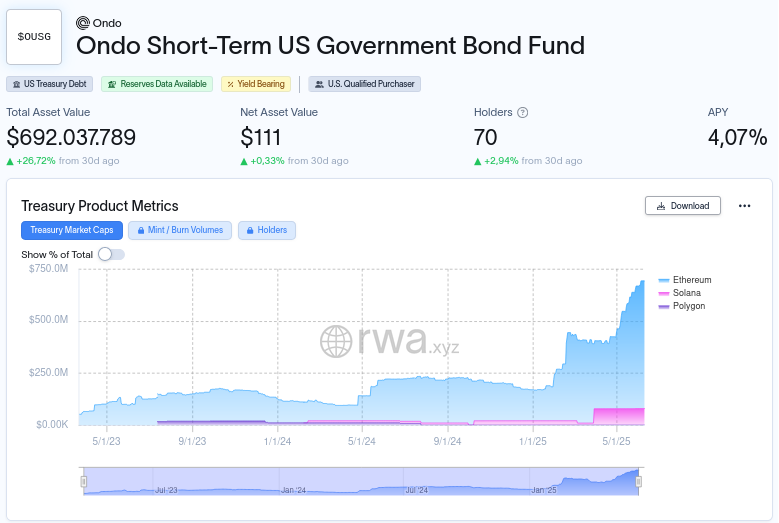The image size is (779, 523).
Task: Toggle Polygon series in chart legend
Action: pos(688,306)
